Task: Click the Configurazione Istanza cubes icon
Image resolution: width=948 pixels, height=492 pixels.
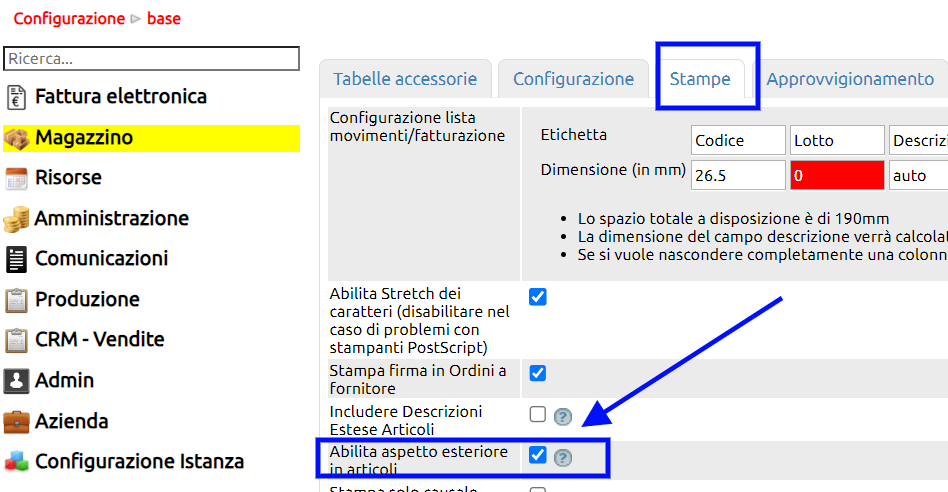Action: coord(16,462)
